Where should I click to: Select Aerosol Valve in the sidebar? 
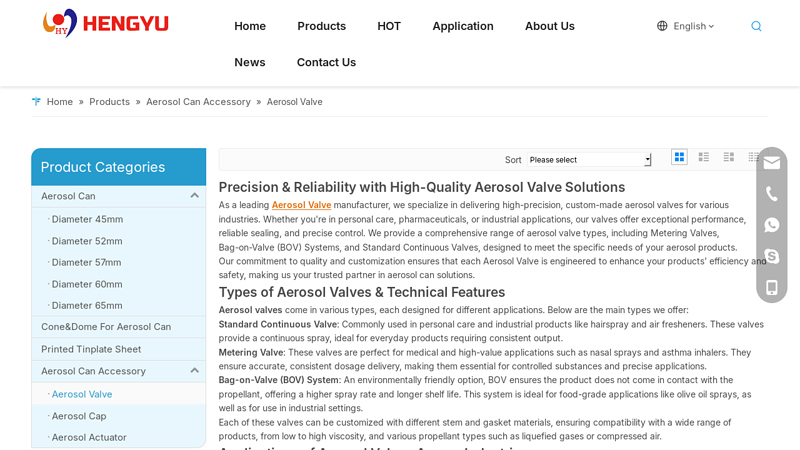pyautogui.click(x=82, y=394)
